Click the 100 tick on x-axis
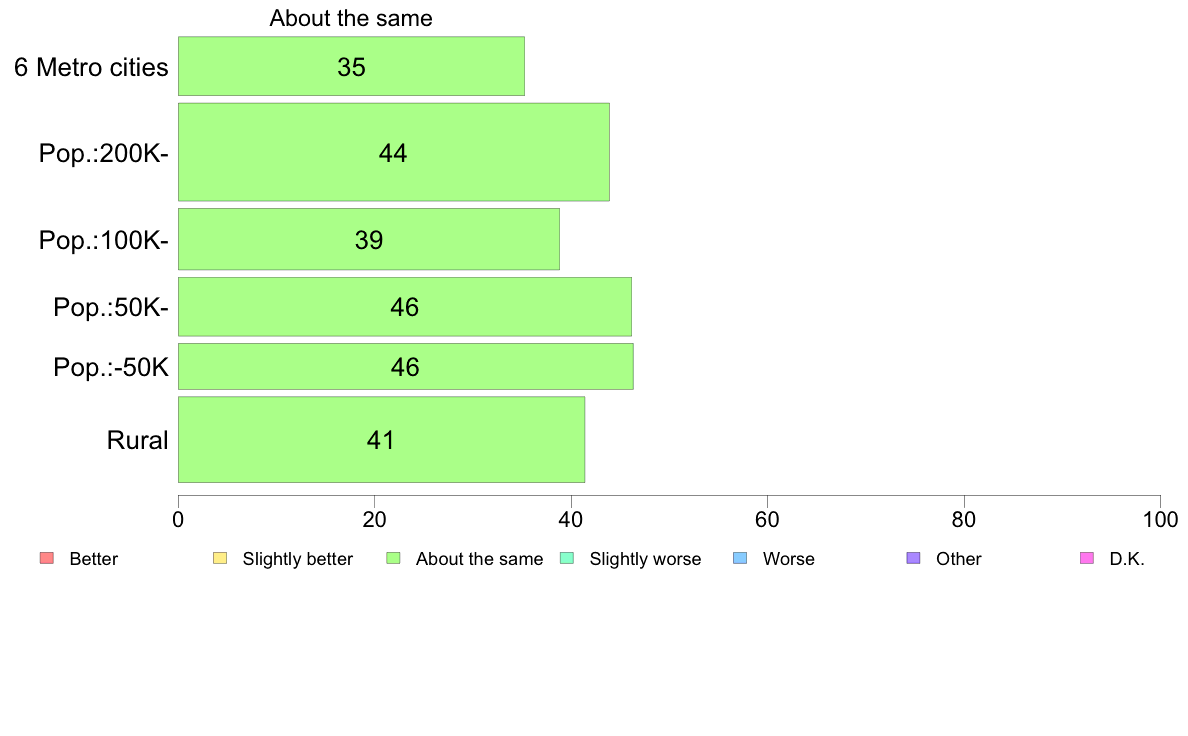 pos(1161,519)
